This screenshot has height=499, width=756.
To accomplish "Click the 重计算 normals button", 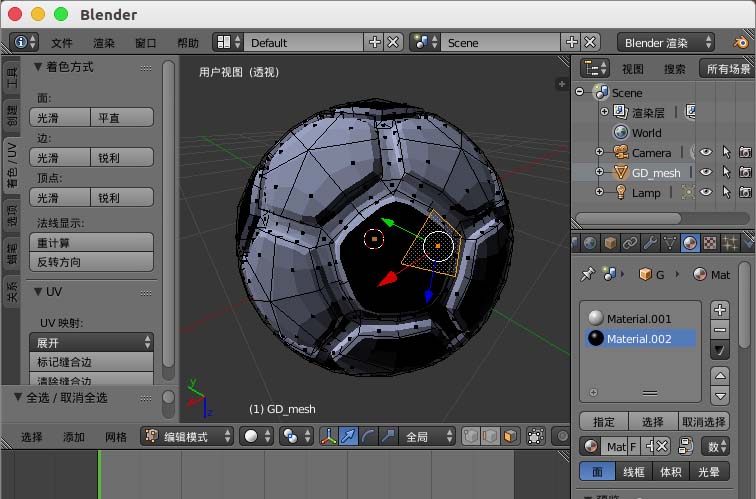I will click(92, 243).
